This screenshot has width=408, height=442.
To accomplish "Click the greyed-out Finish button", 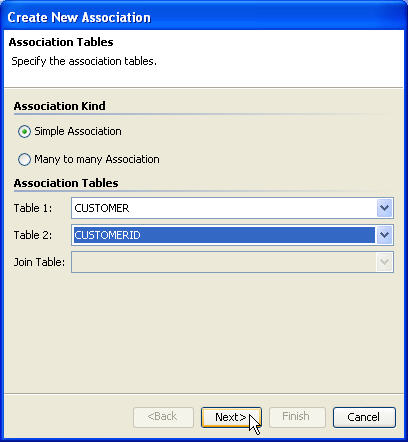I will 297,417.
